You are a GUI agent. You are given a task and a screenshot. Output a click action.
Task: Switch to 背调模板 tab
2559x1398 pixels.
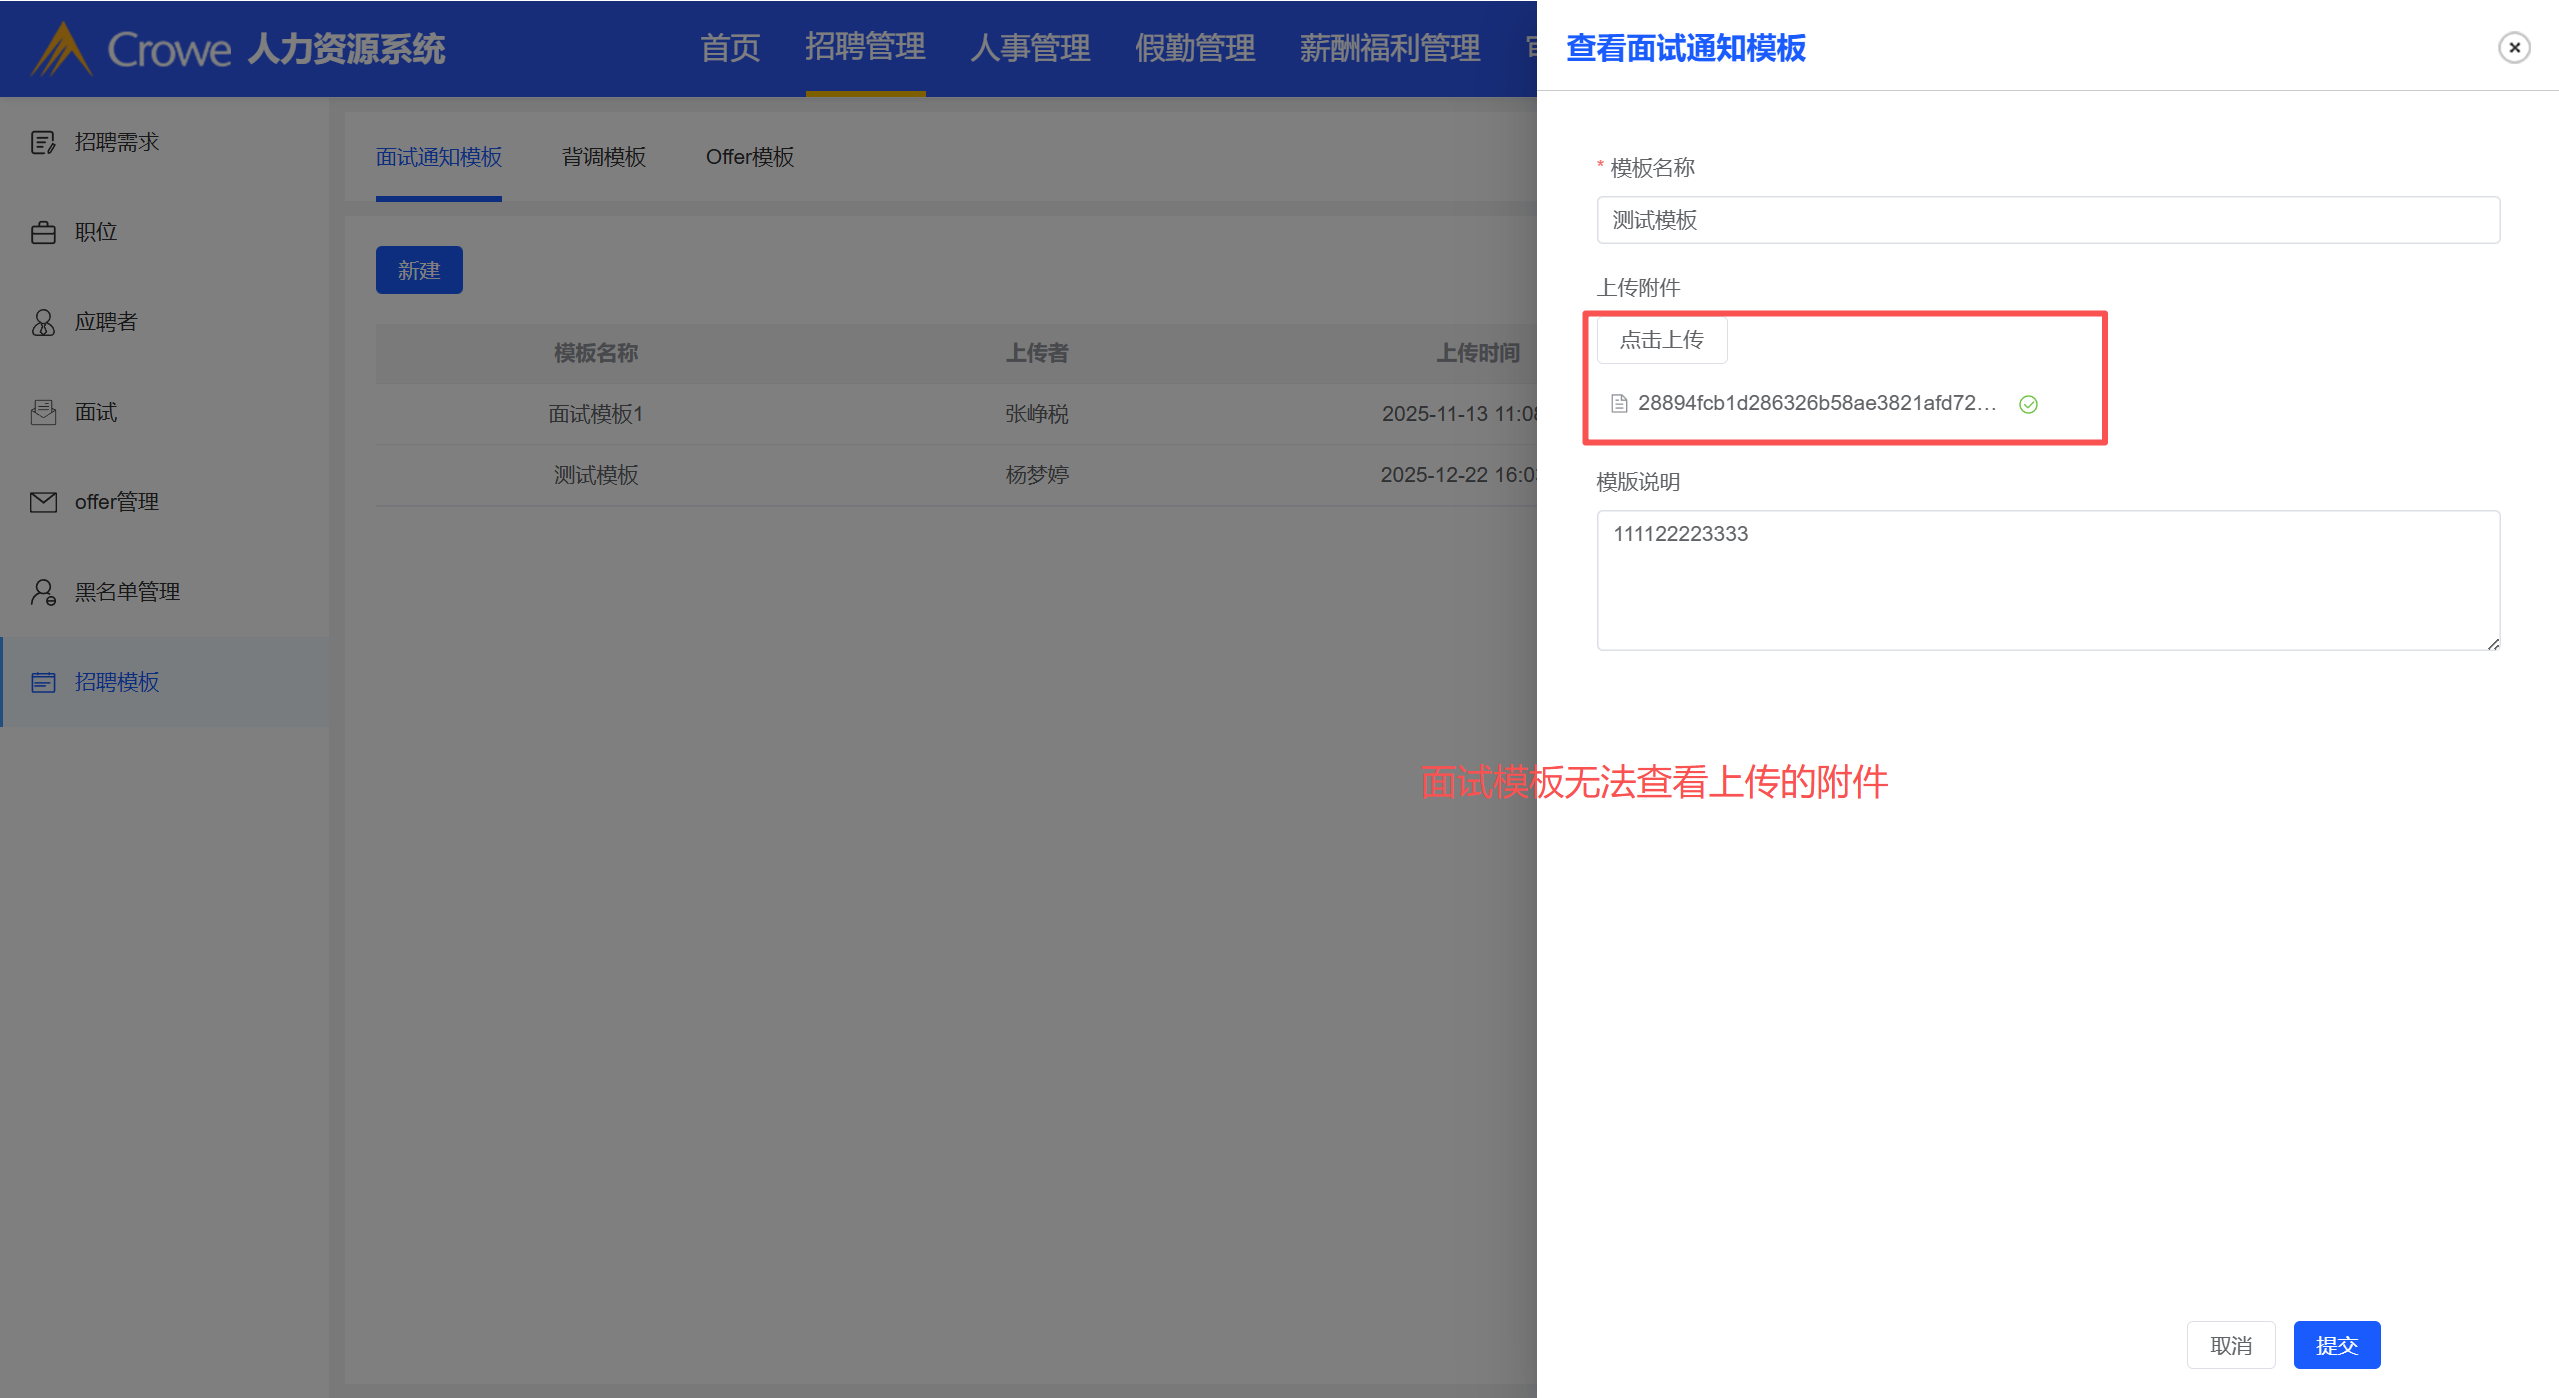(x=603, y=157)
